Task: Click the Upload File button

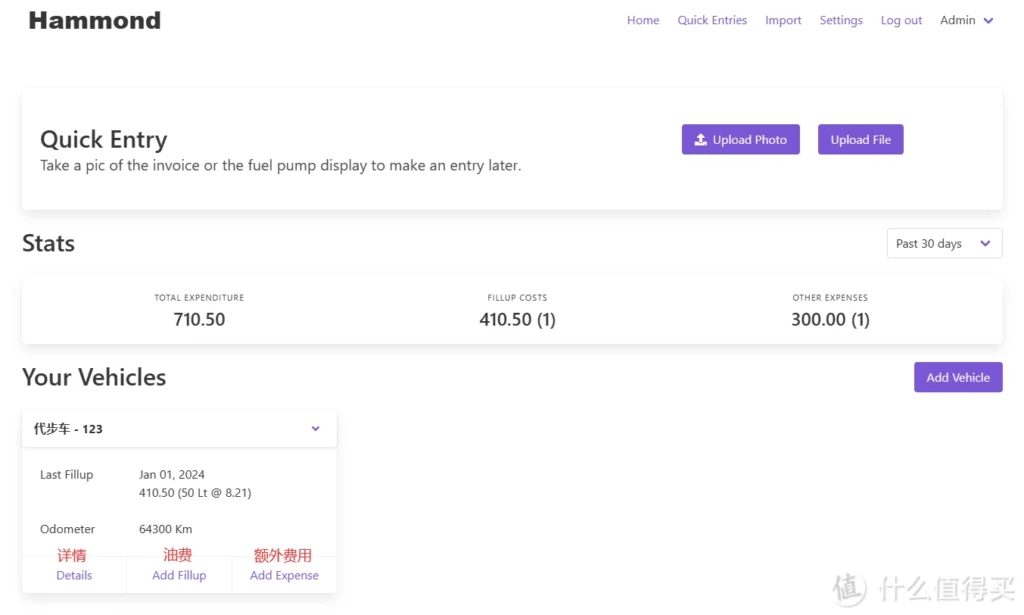Action: (860, 140)
